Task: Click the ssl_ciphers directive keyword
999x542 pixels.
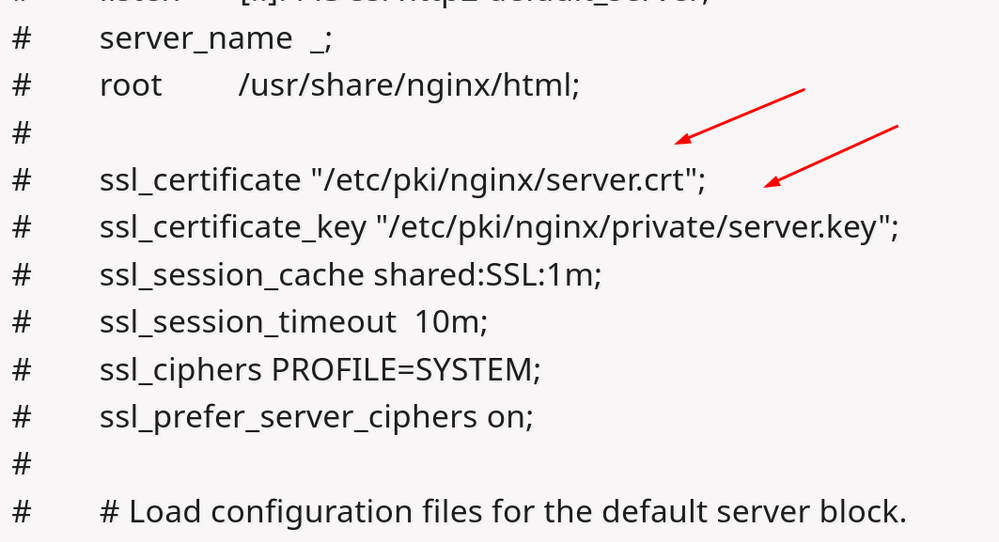Action: pos(180,370)
